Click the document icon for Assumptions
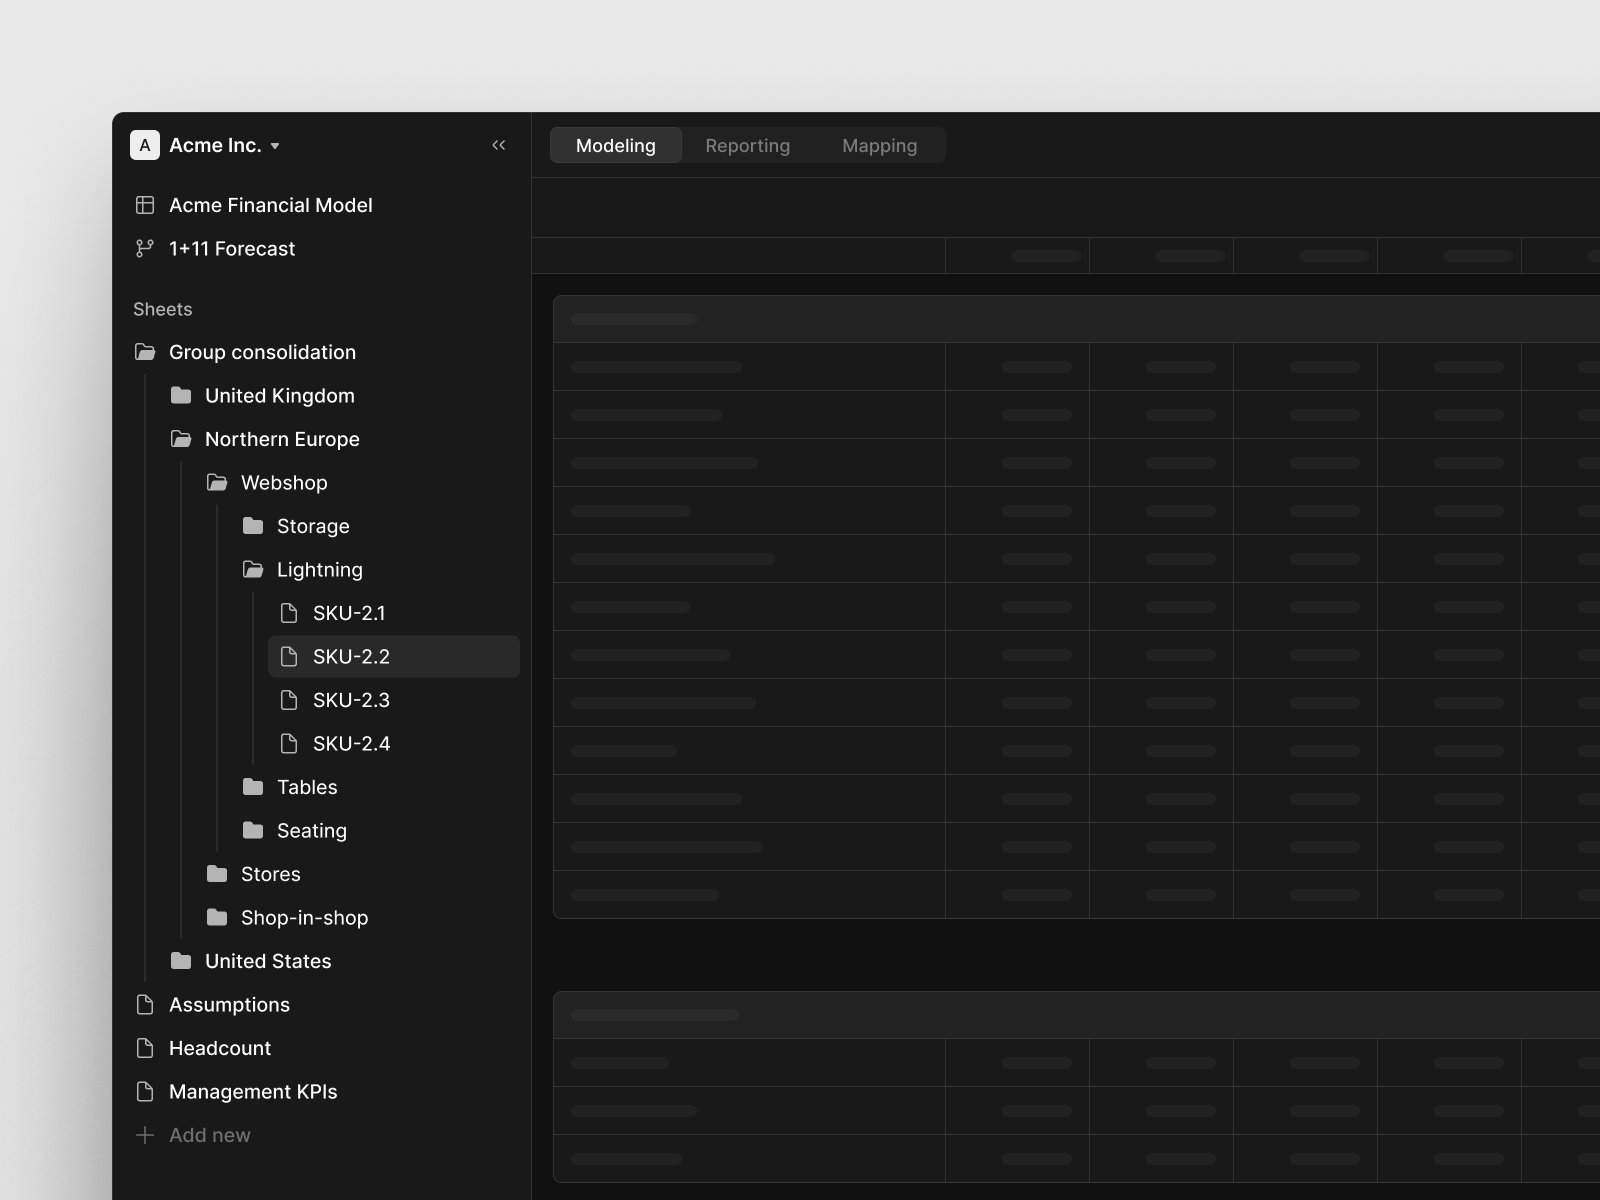 click(x=145, y=1005)
